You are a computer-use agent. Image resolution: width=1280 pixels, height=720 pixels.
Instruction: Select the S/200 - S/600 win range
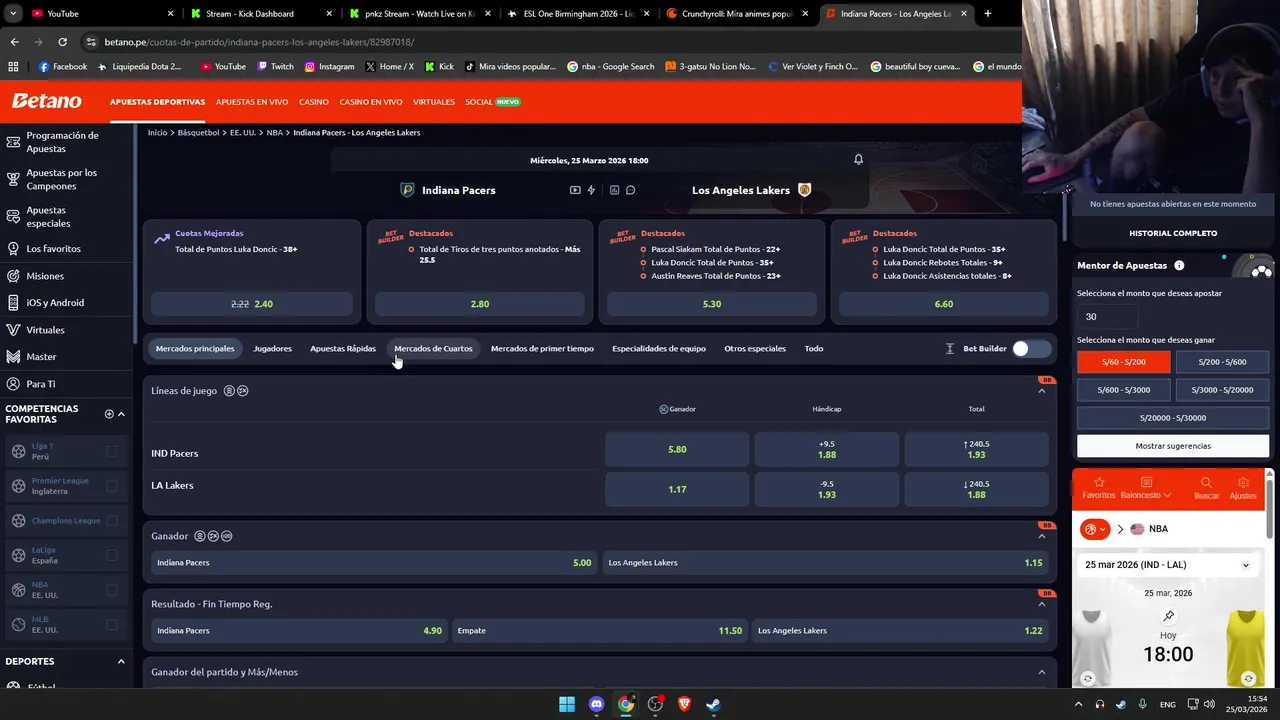point(1222,362)
